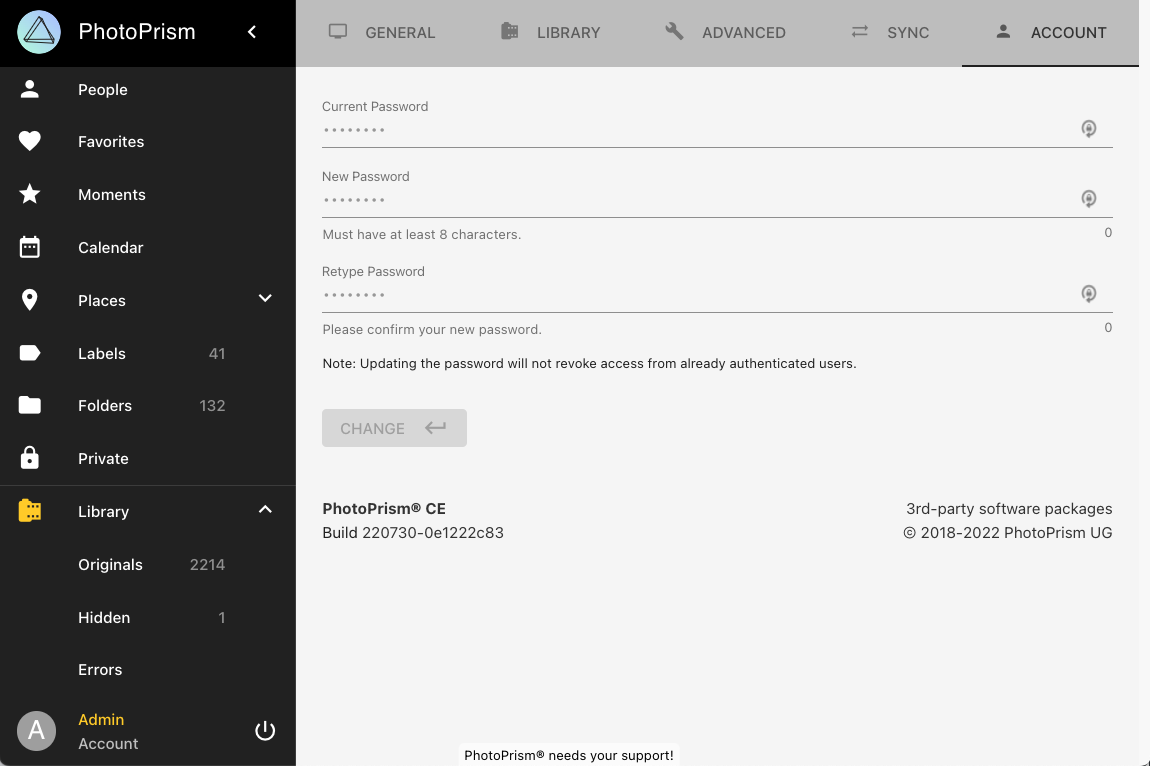Collapse the sidebar with the left chevron
The width and height of the screenshot is (1150, 766).
coord(252,32)
